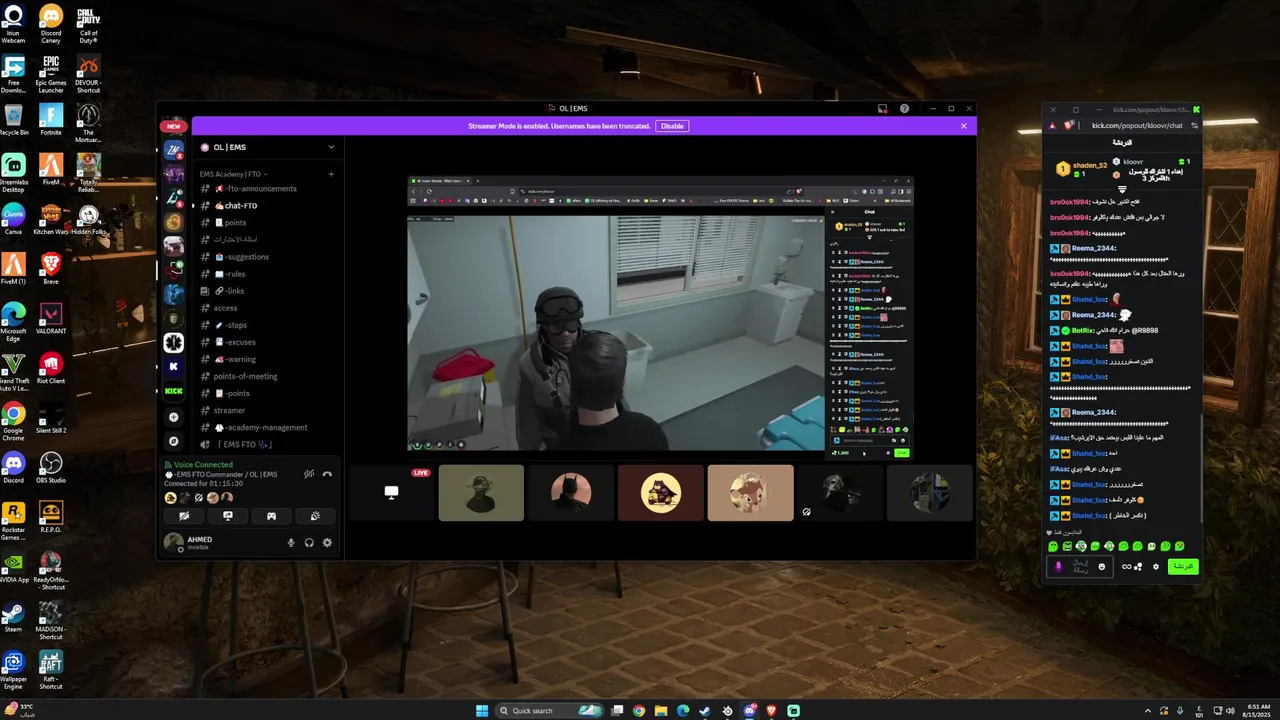Start an activity with the game controller button
Image resolution: width=1280 pixels, height=720 pixels.
pyautogui.click(x=271, y=516)
